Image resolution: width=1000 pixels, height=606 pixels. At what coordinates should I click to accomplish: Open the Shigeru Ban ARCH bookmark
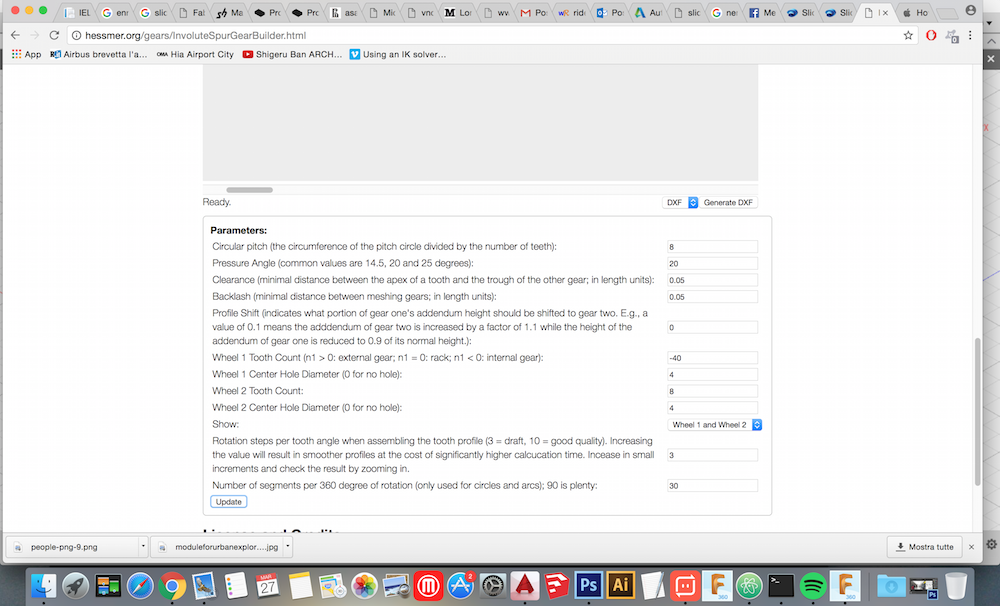[292, 54]
